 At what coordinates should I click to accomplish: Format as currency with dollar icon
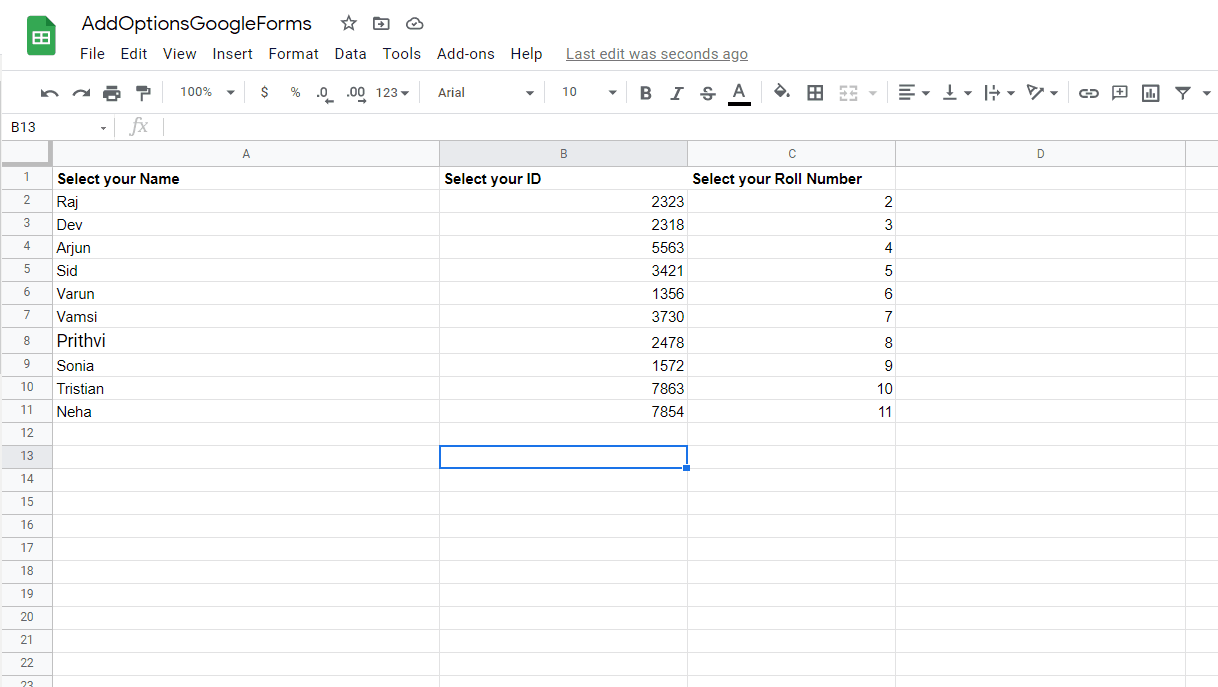coord(264,92)
